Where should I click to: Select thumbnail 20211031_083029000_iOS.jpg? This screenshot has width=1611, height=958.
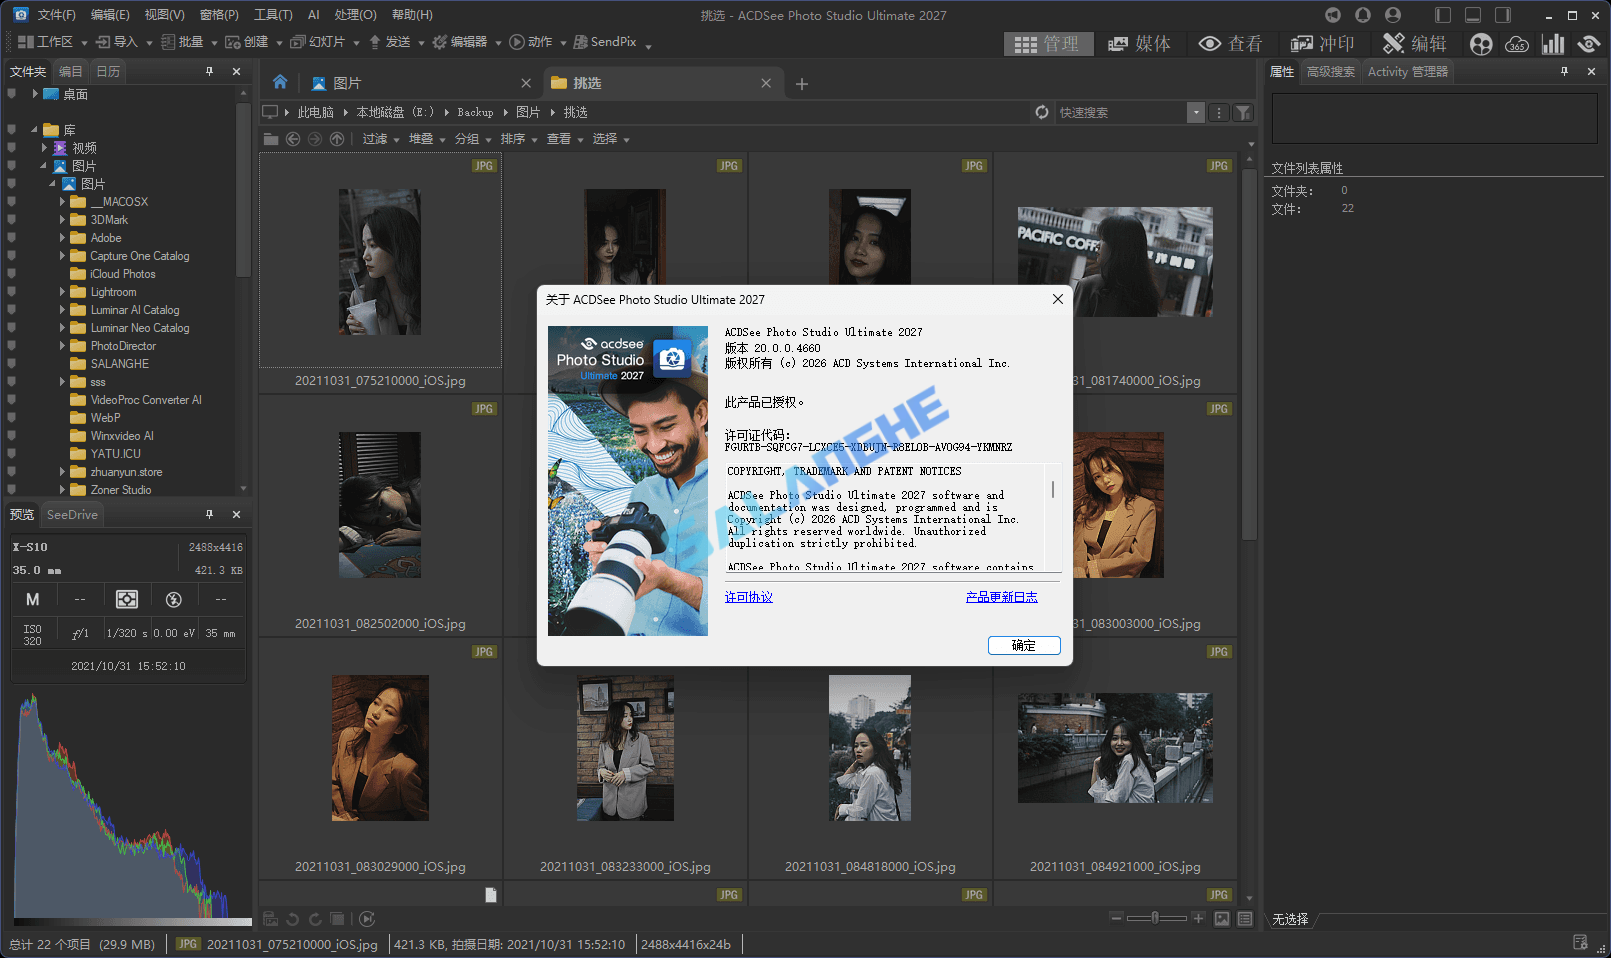(380, 761)
